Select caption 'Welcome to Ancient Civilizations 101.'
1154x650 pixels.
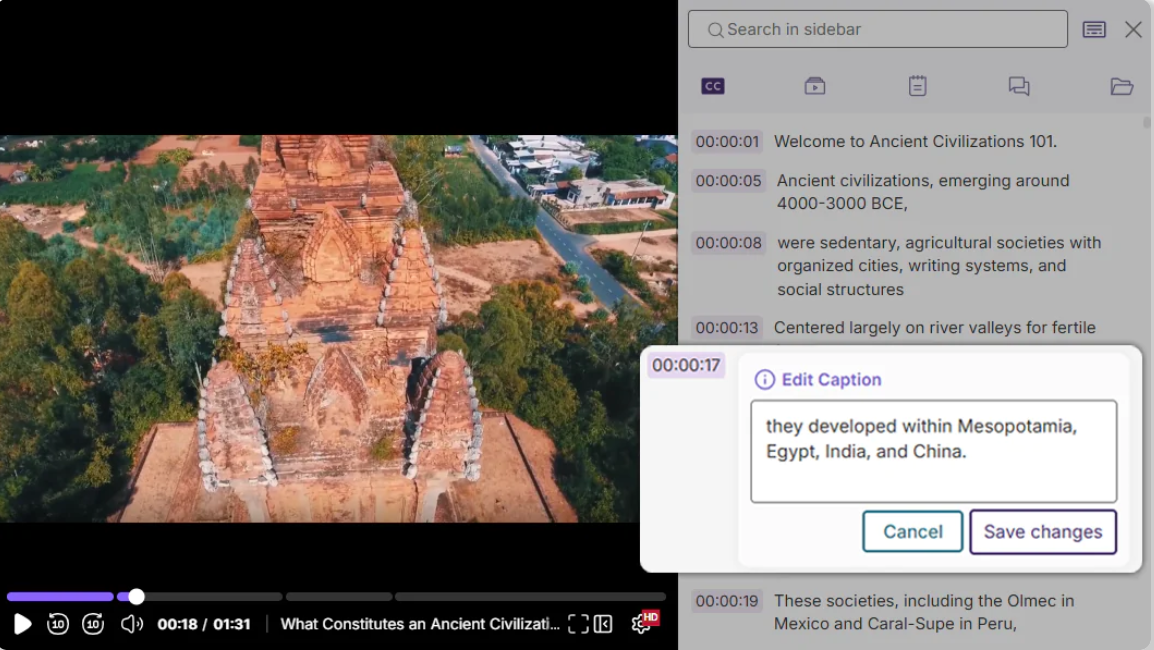pyautogui.click(x=916, y=141)
